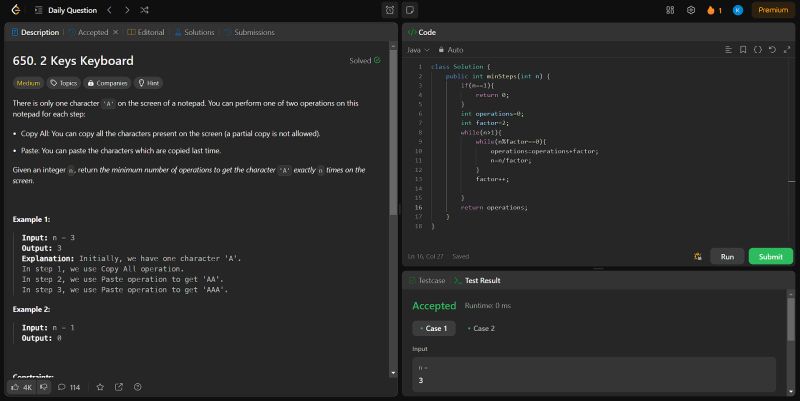
Task: Expand the Hint section
Action: coord(149,83)
